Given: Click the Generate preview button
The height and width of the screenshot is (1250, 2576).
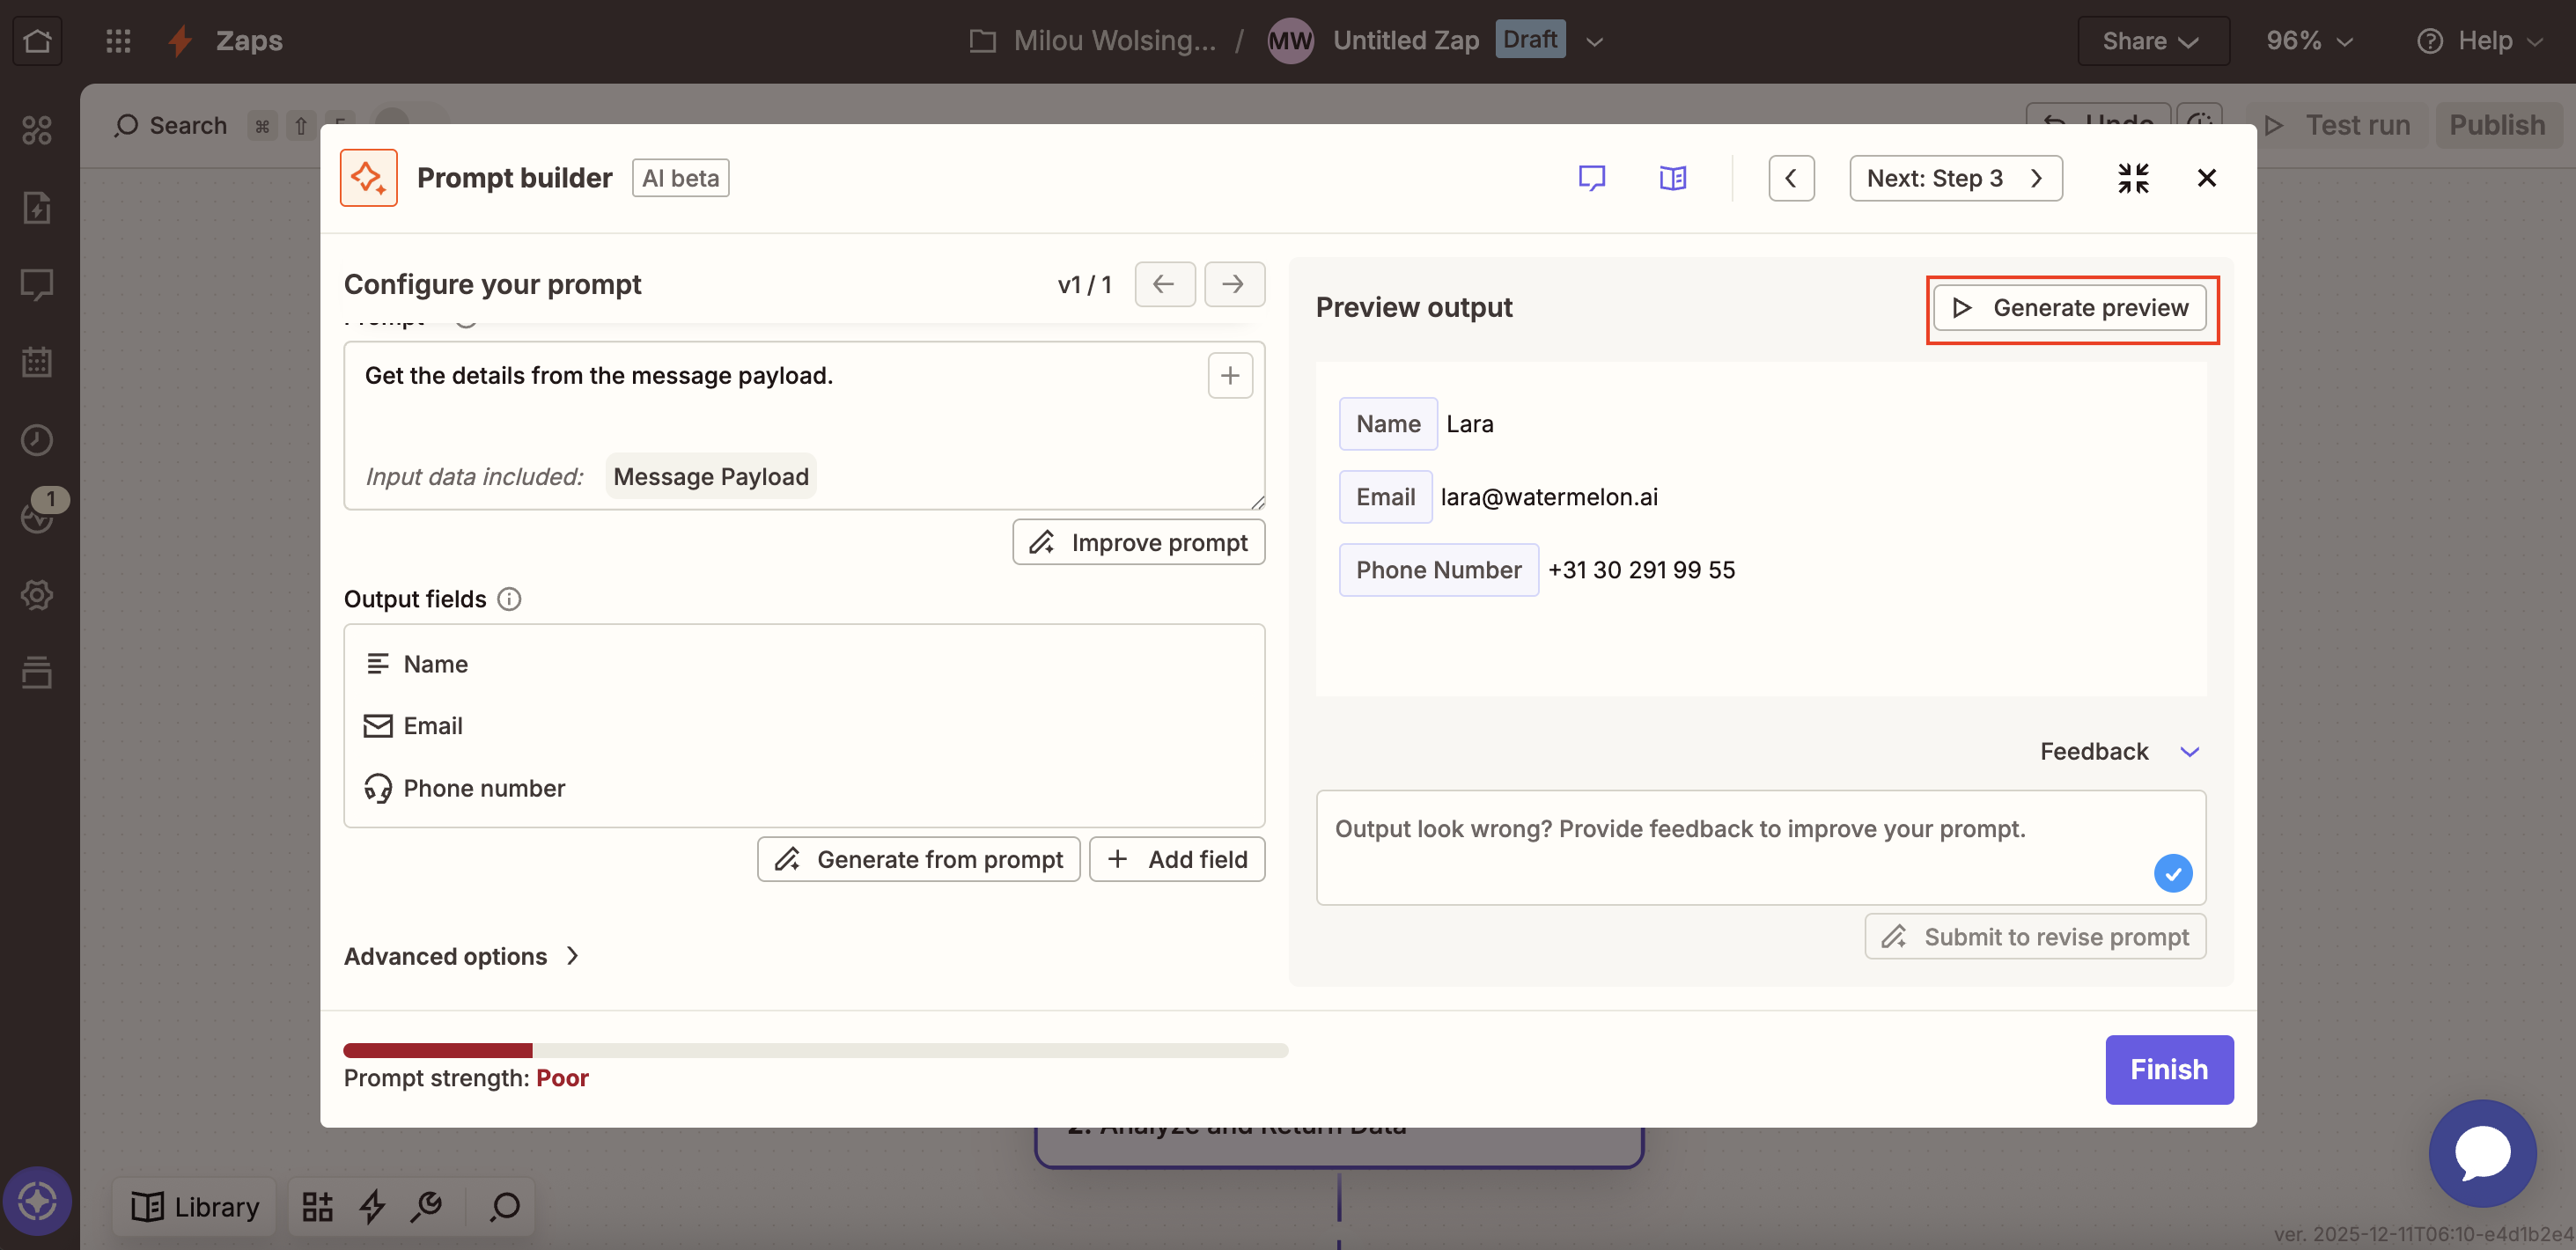Looking at the screenshot, I should click(2071, 307).
